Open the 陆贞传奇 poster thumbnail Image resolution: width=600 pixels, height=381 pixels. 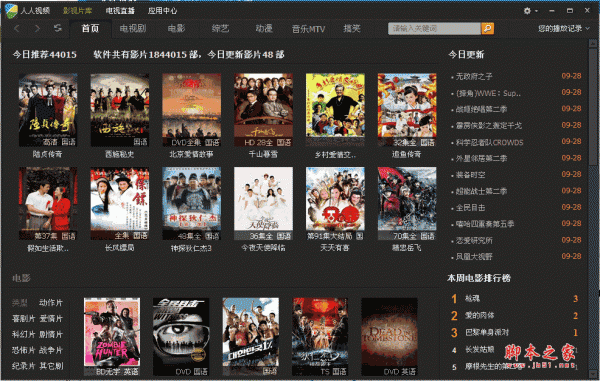48,110
